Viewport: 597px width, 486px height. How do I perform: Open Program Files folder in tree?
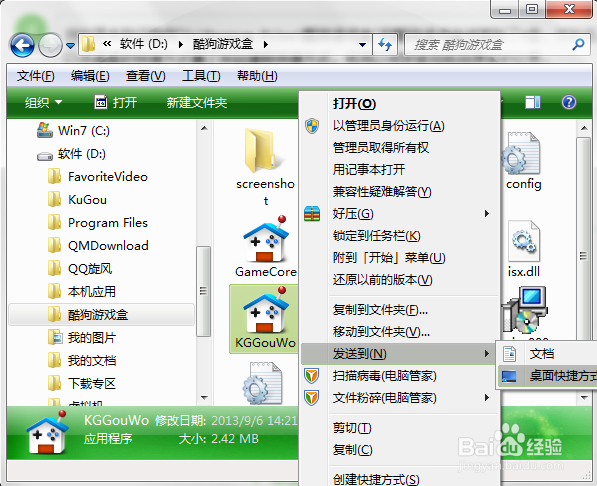point(98,223)
